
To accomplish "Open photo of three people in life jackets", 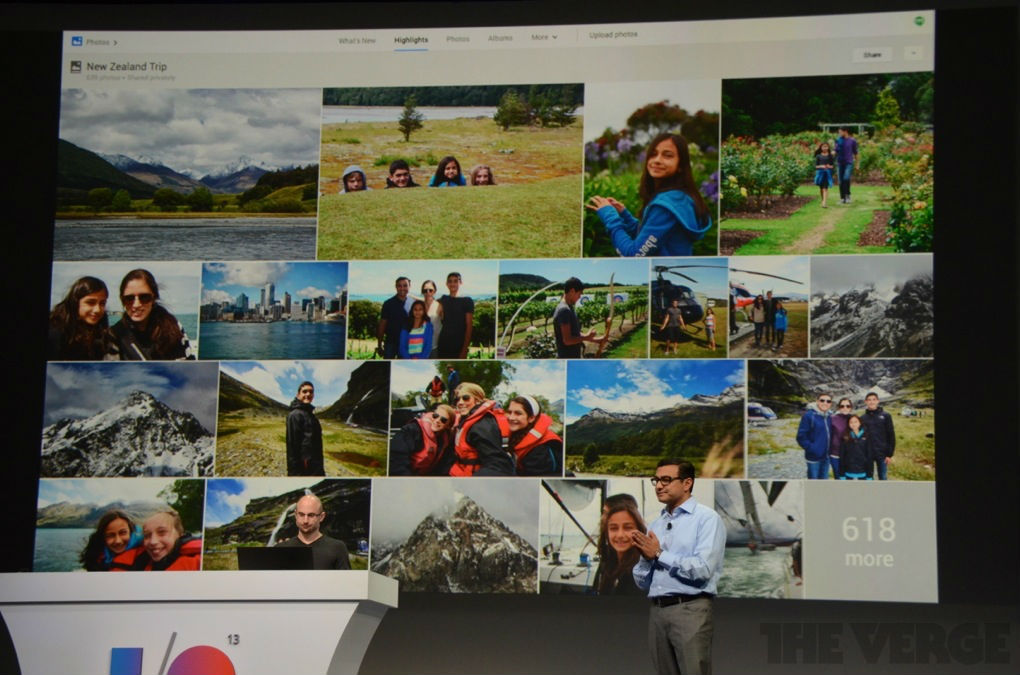I will (x=476, y=418).
